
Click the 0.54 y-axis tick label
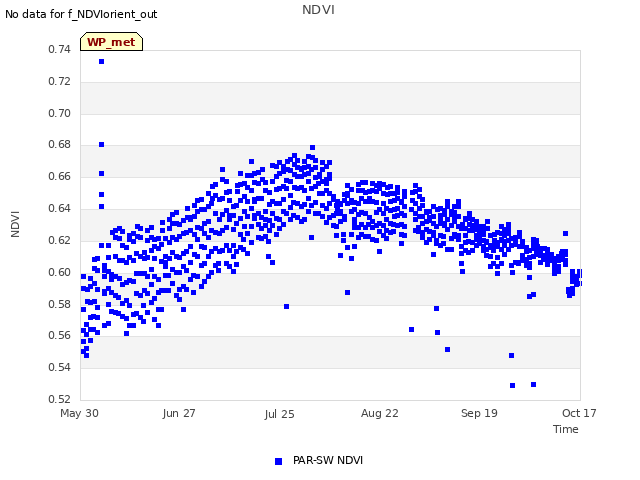tap(60, 367)
